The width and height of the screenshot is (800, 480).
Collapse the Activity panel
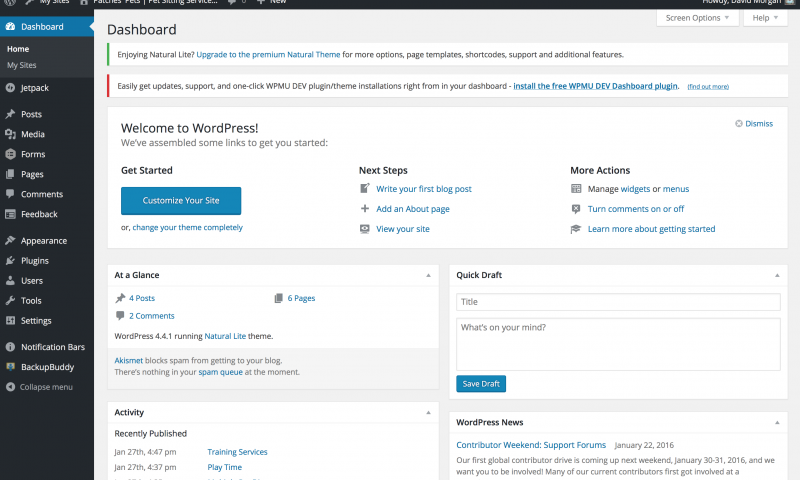[429, 412]
